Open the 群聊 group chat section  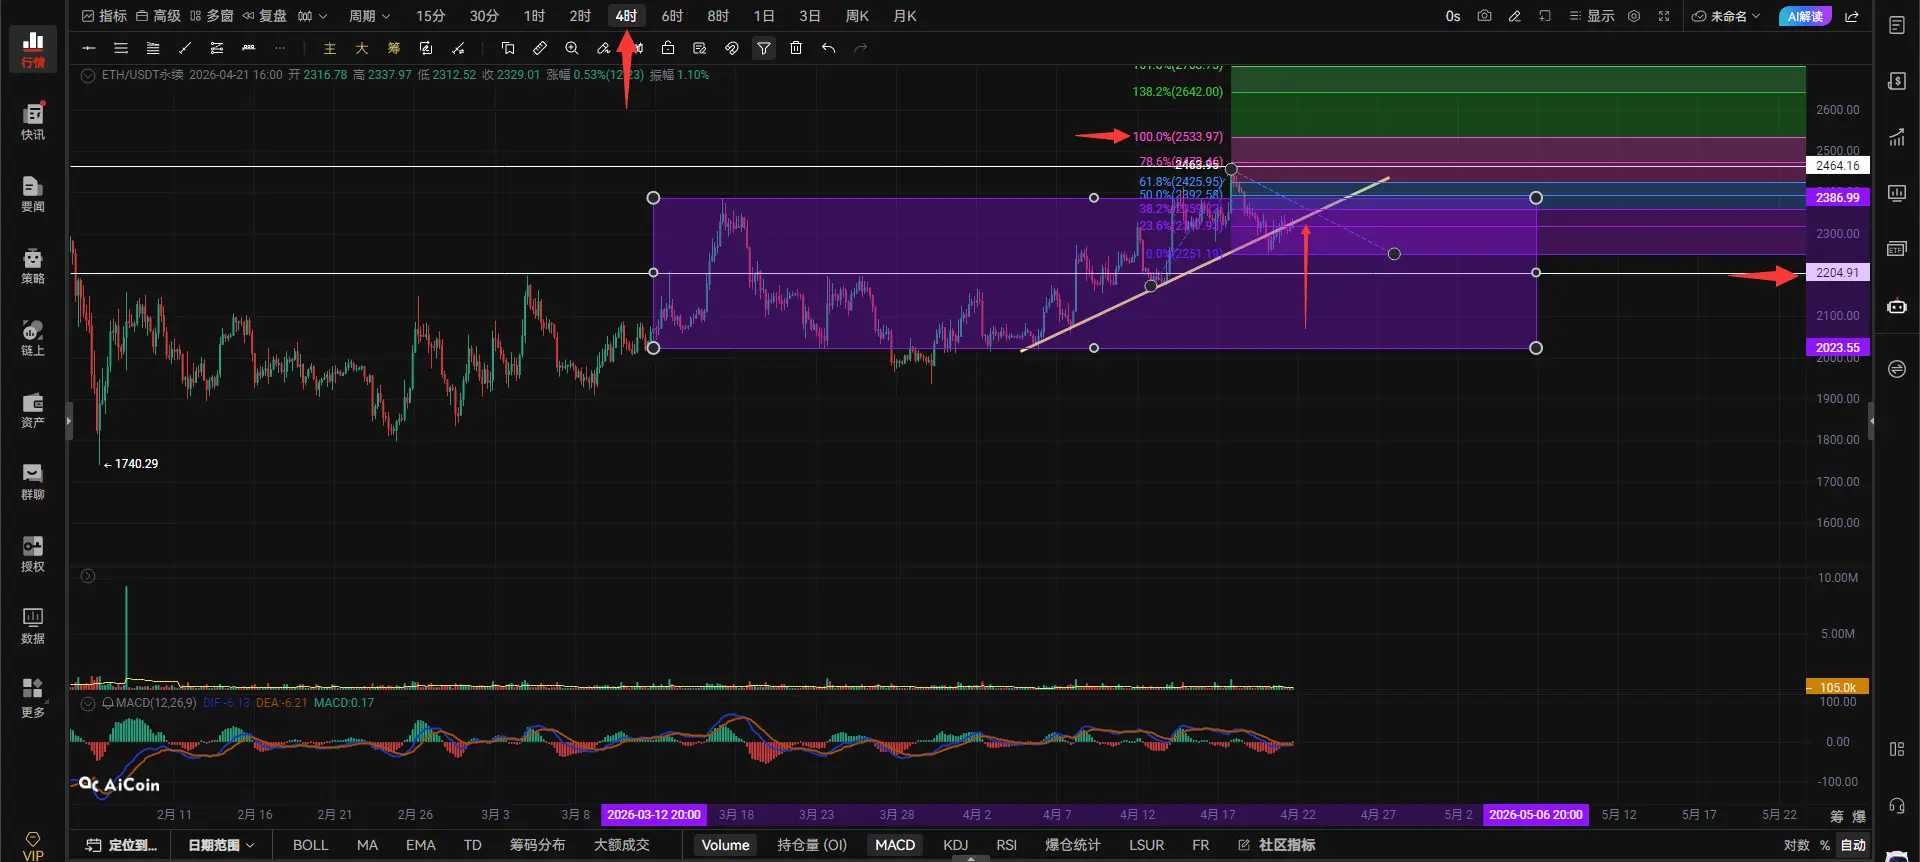click(x=33, y=481)
